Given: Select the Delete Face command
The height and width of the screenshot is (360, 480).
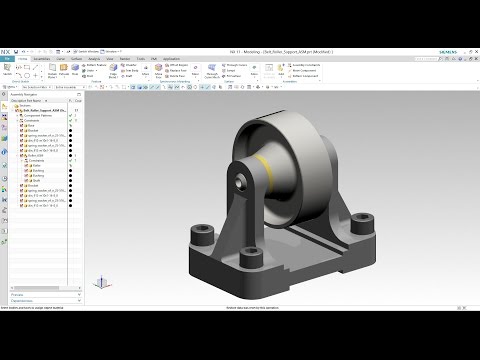Looking at the screenshot, I should point(175,76).
